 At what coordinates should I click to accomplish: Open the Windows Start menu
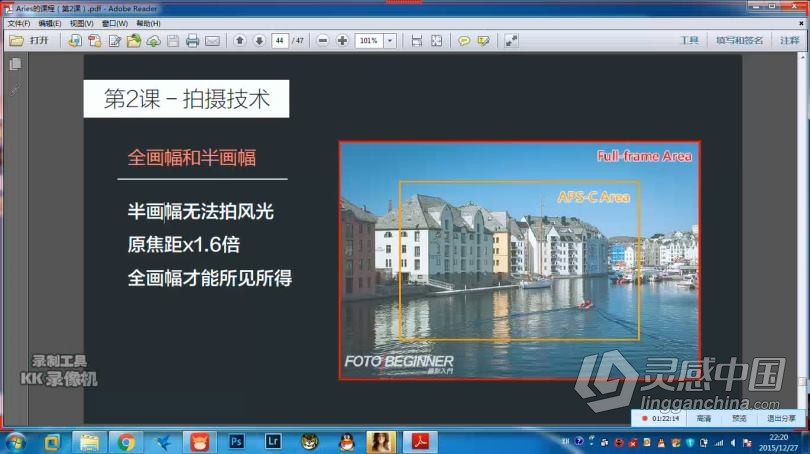tap(14, 442)
